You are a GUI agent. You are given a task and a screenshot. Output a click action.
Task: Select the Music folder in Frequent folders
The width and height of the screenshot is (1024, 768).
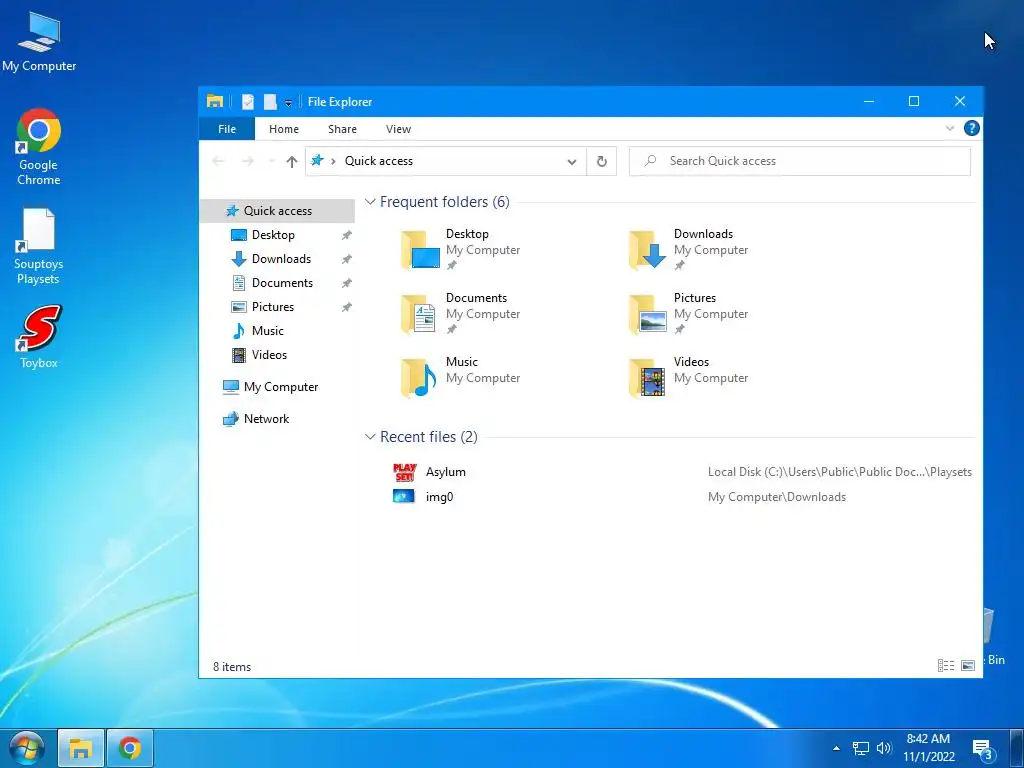pos(460,377)
